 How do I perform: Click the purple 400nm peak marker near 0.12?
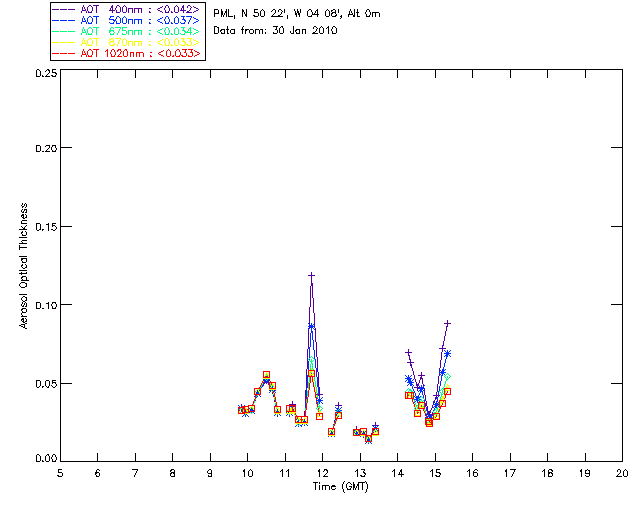point(311,276)
